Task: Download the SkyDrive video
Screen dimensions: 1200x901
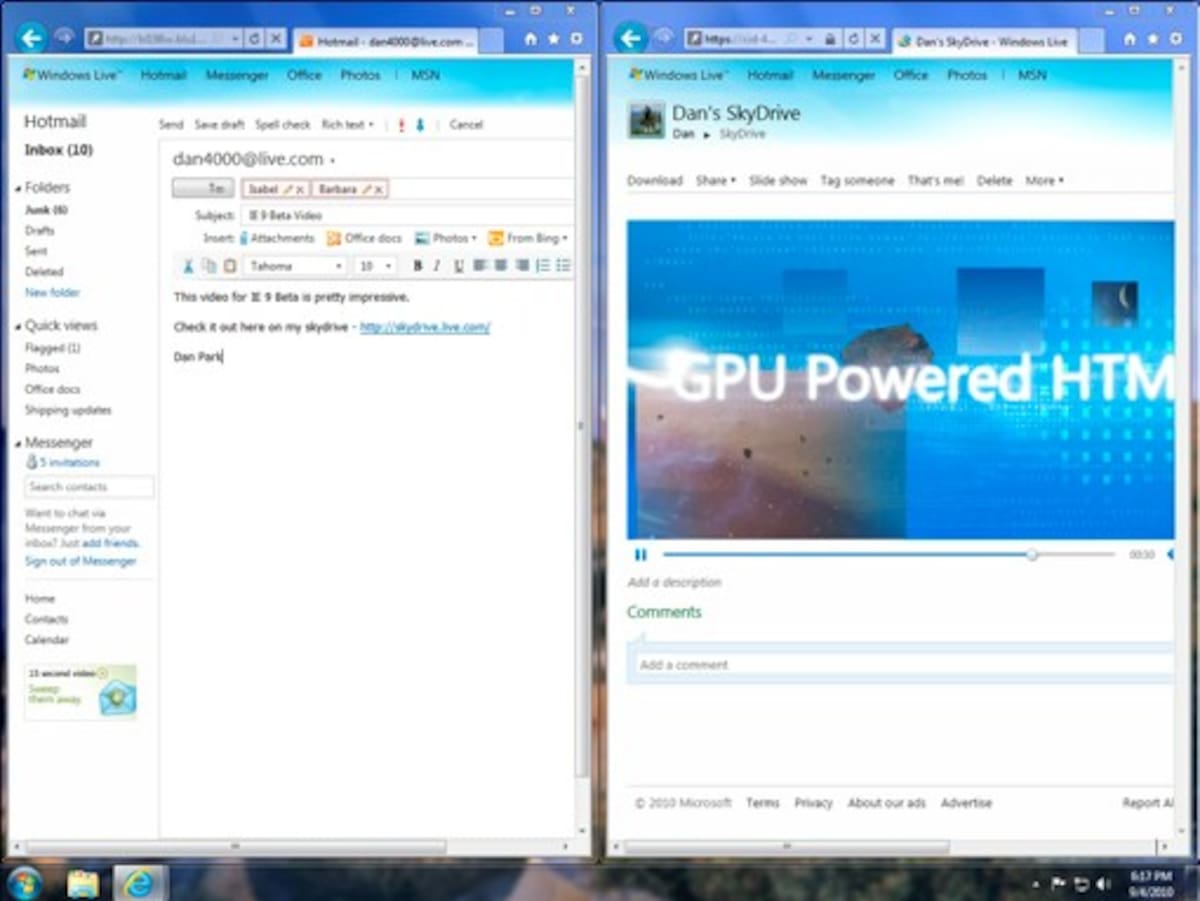Action: pyautogui.click(x=655, y=181)
